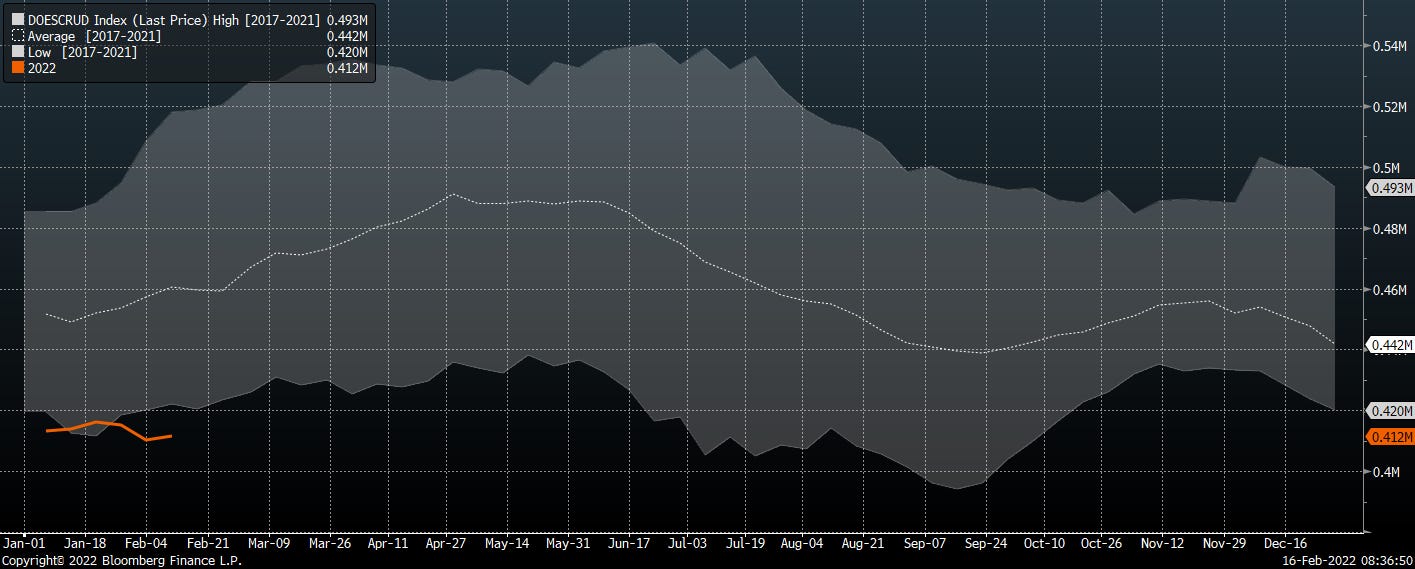
Task: Click the Dec-16 date on the x-axis
Action: pyautogui.click(x=1283, y=543)
